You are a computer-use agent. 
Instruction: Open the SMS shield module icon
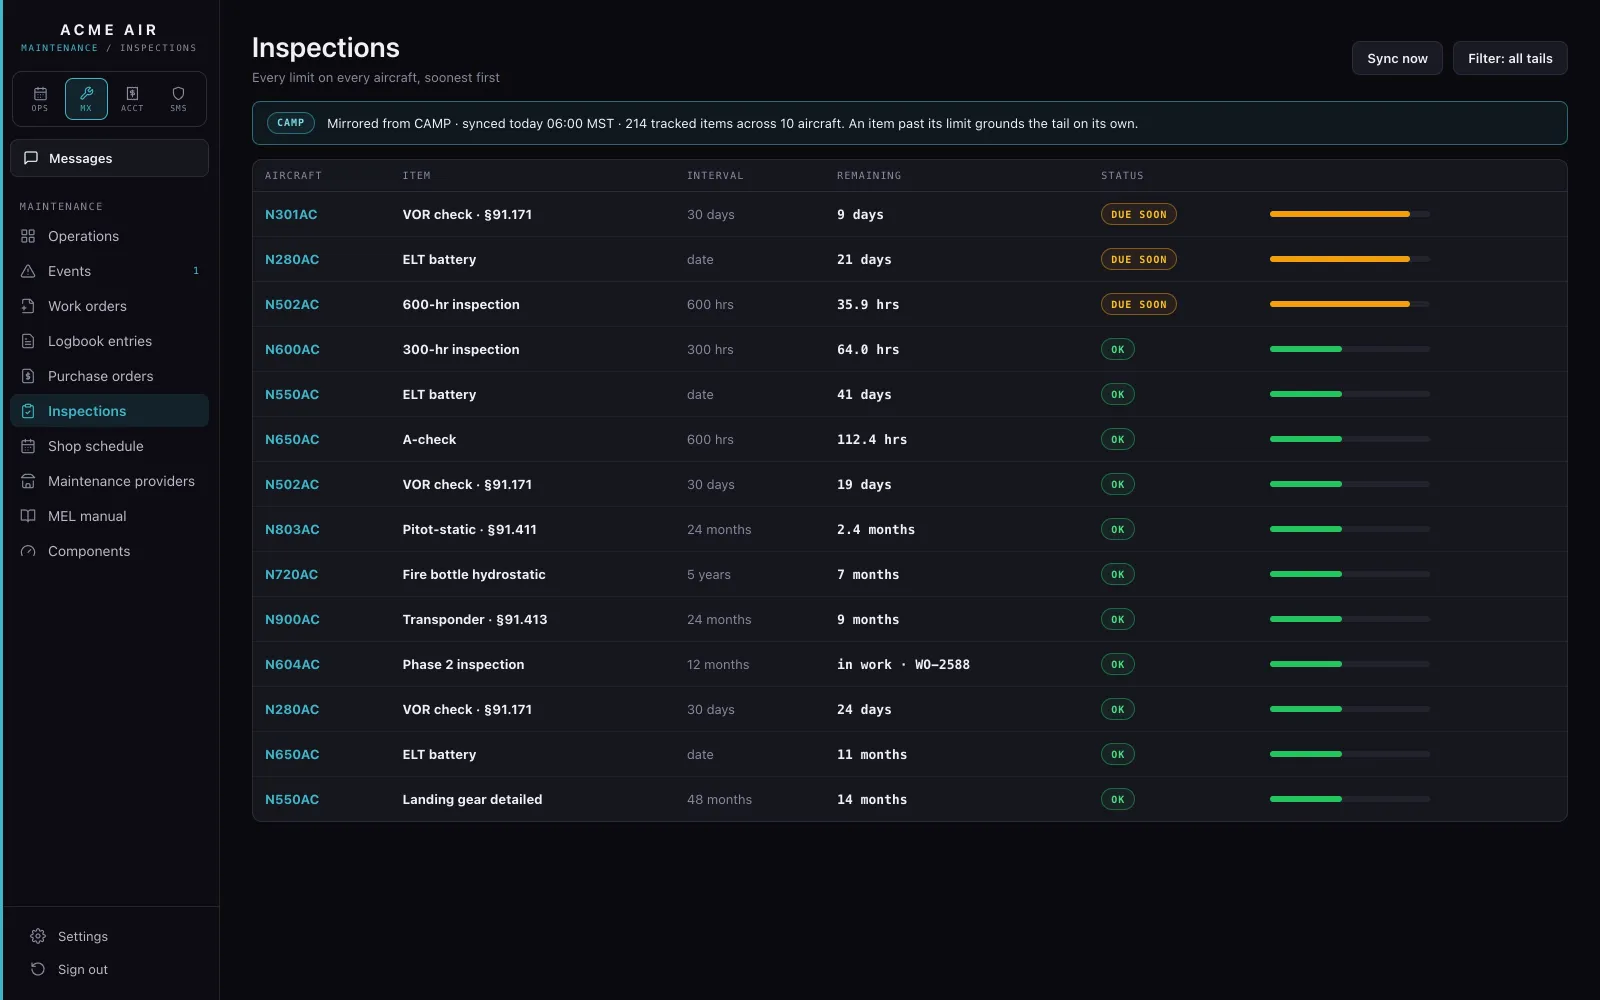178,99
